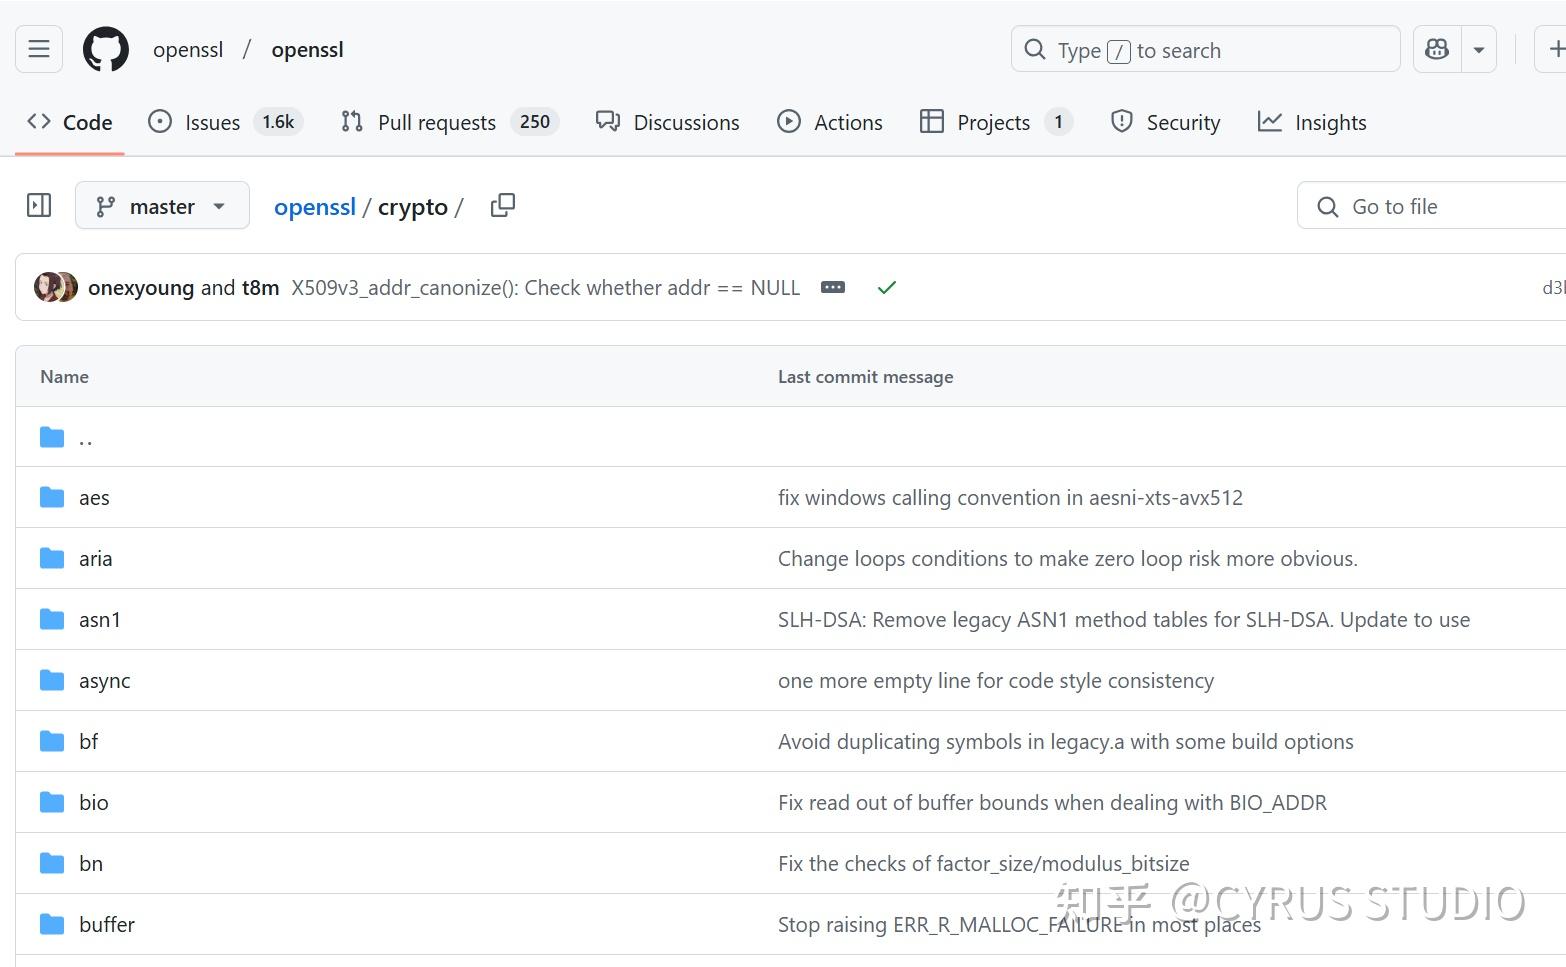
Task: Switch to the Pull requests tab
Action: 436,122
